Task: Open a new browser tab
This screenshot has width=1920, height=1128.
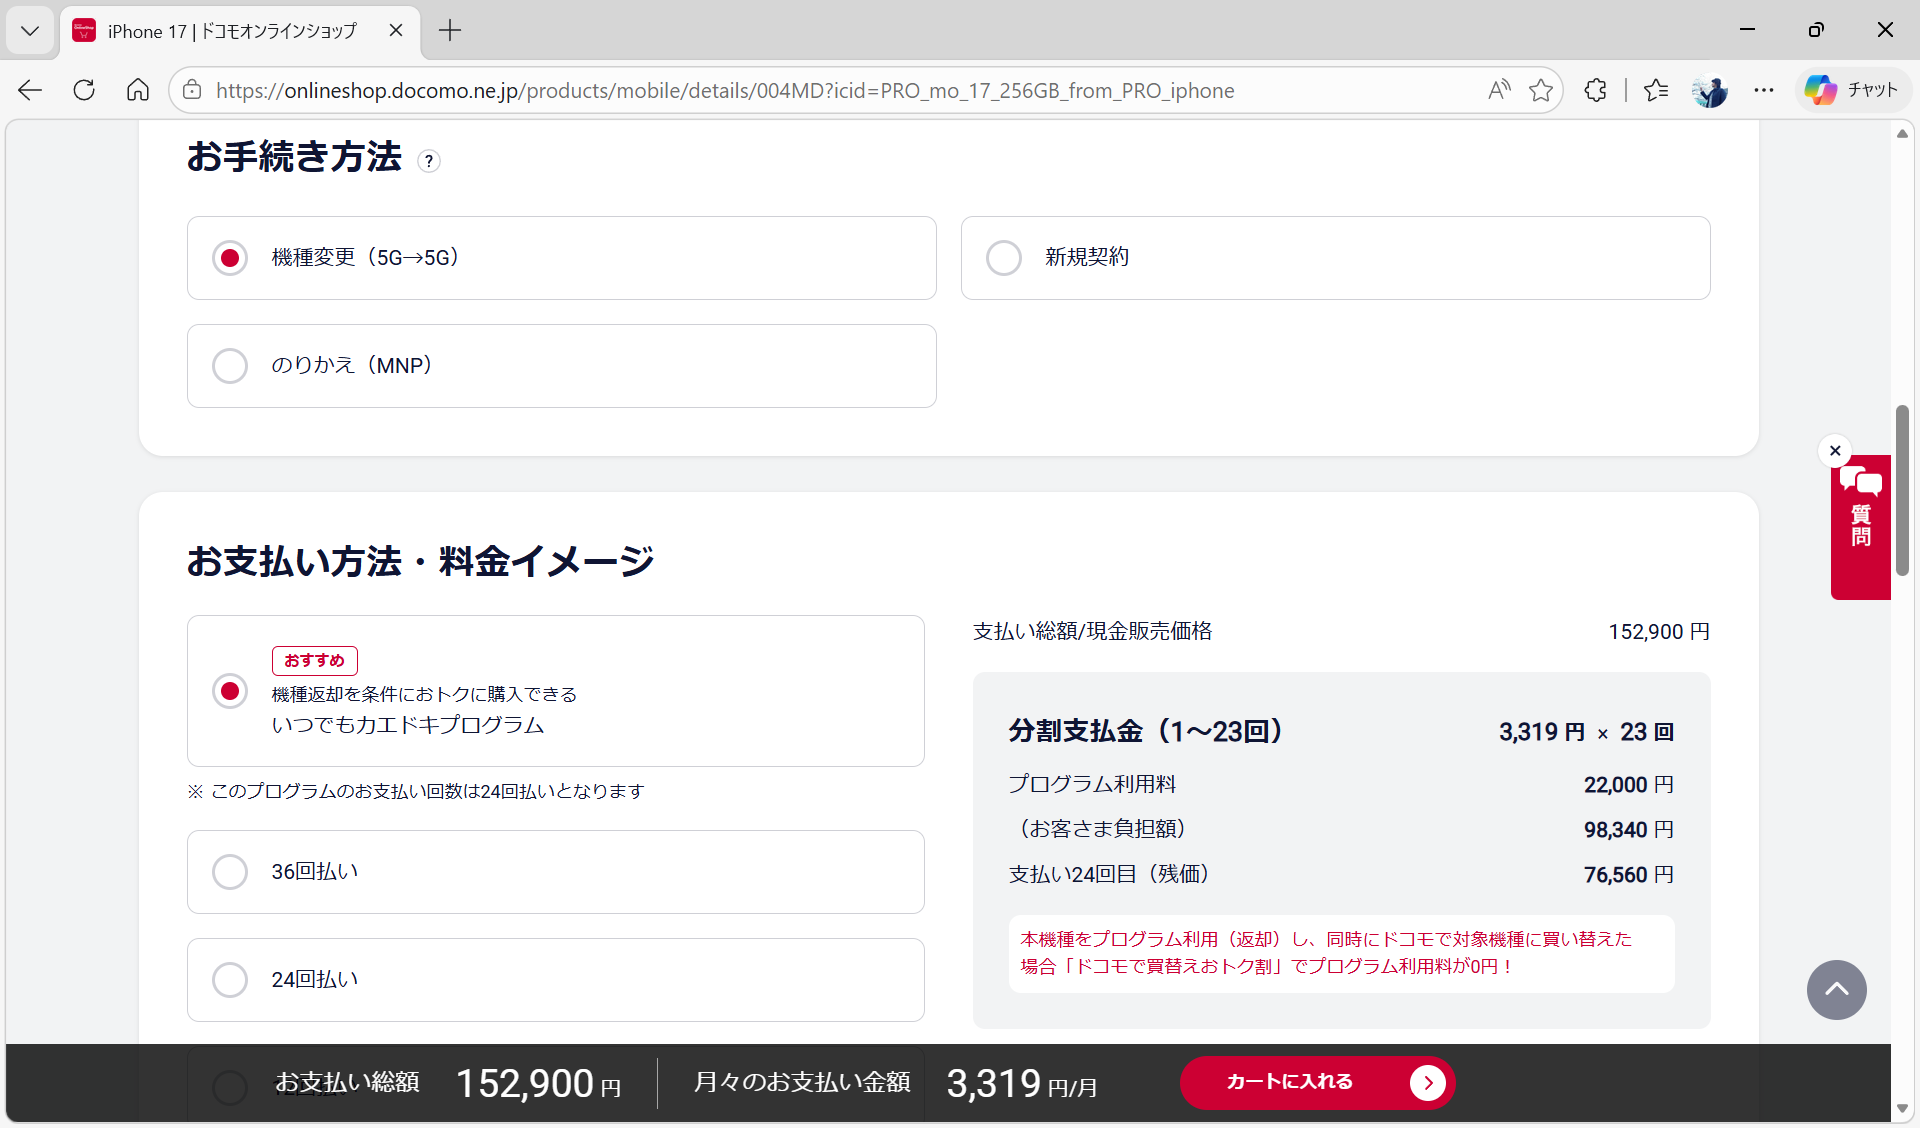Action: (449, 31)
